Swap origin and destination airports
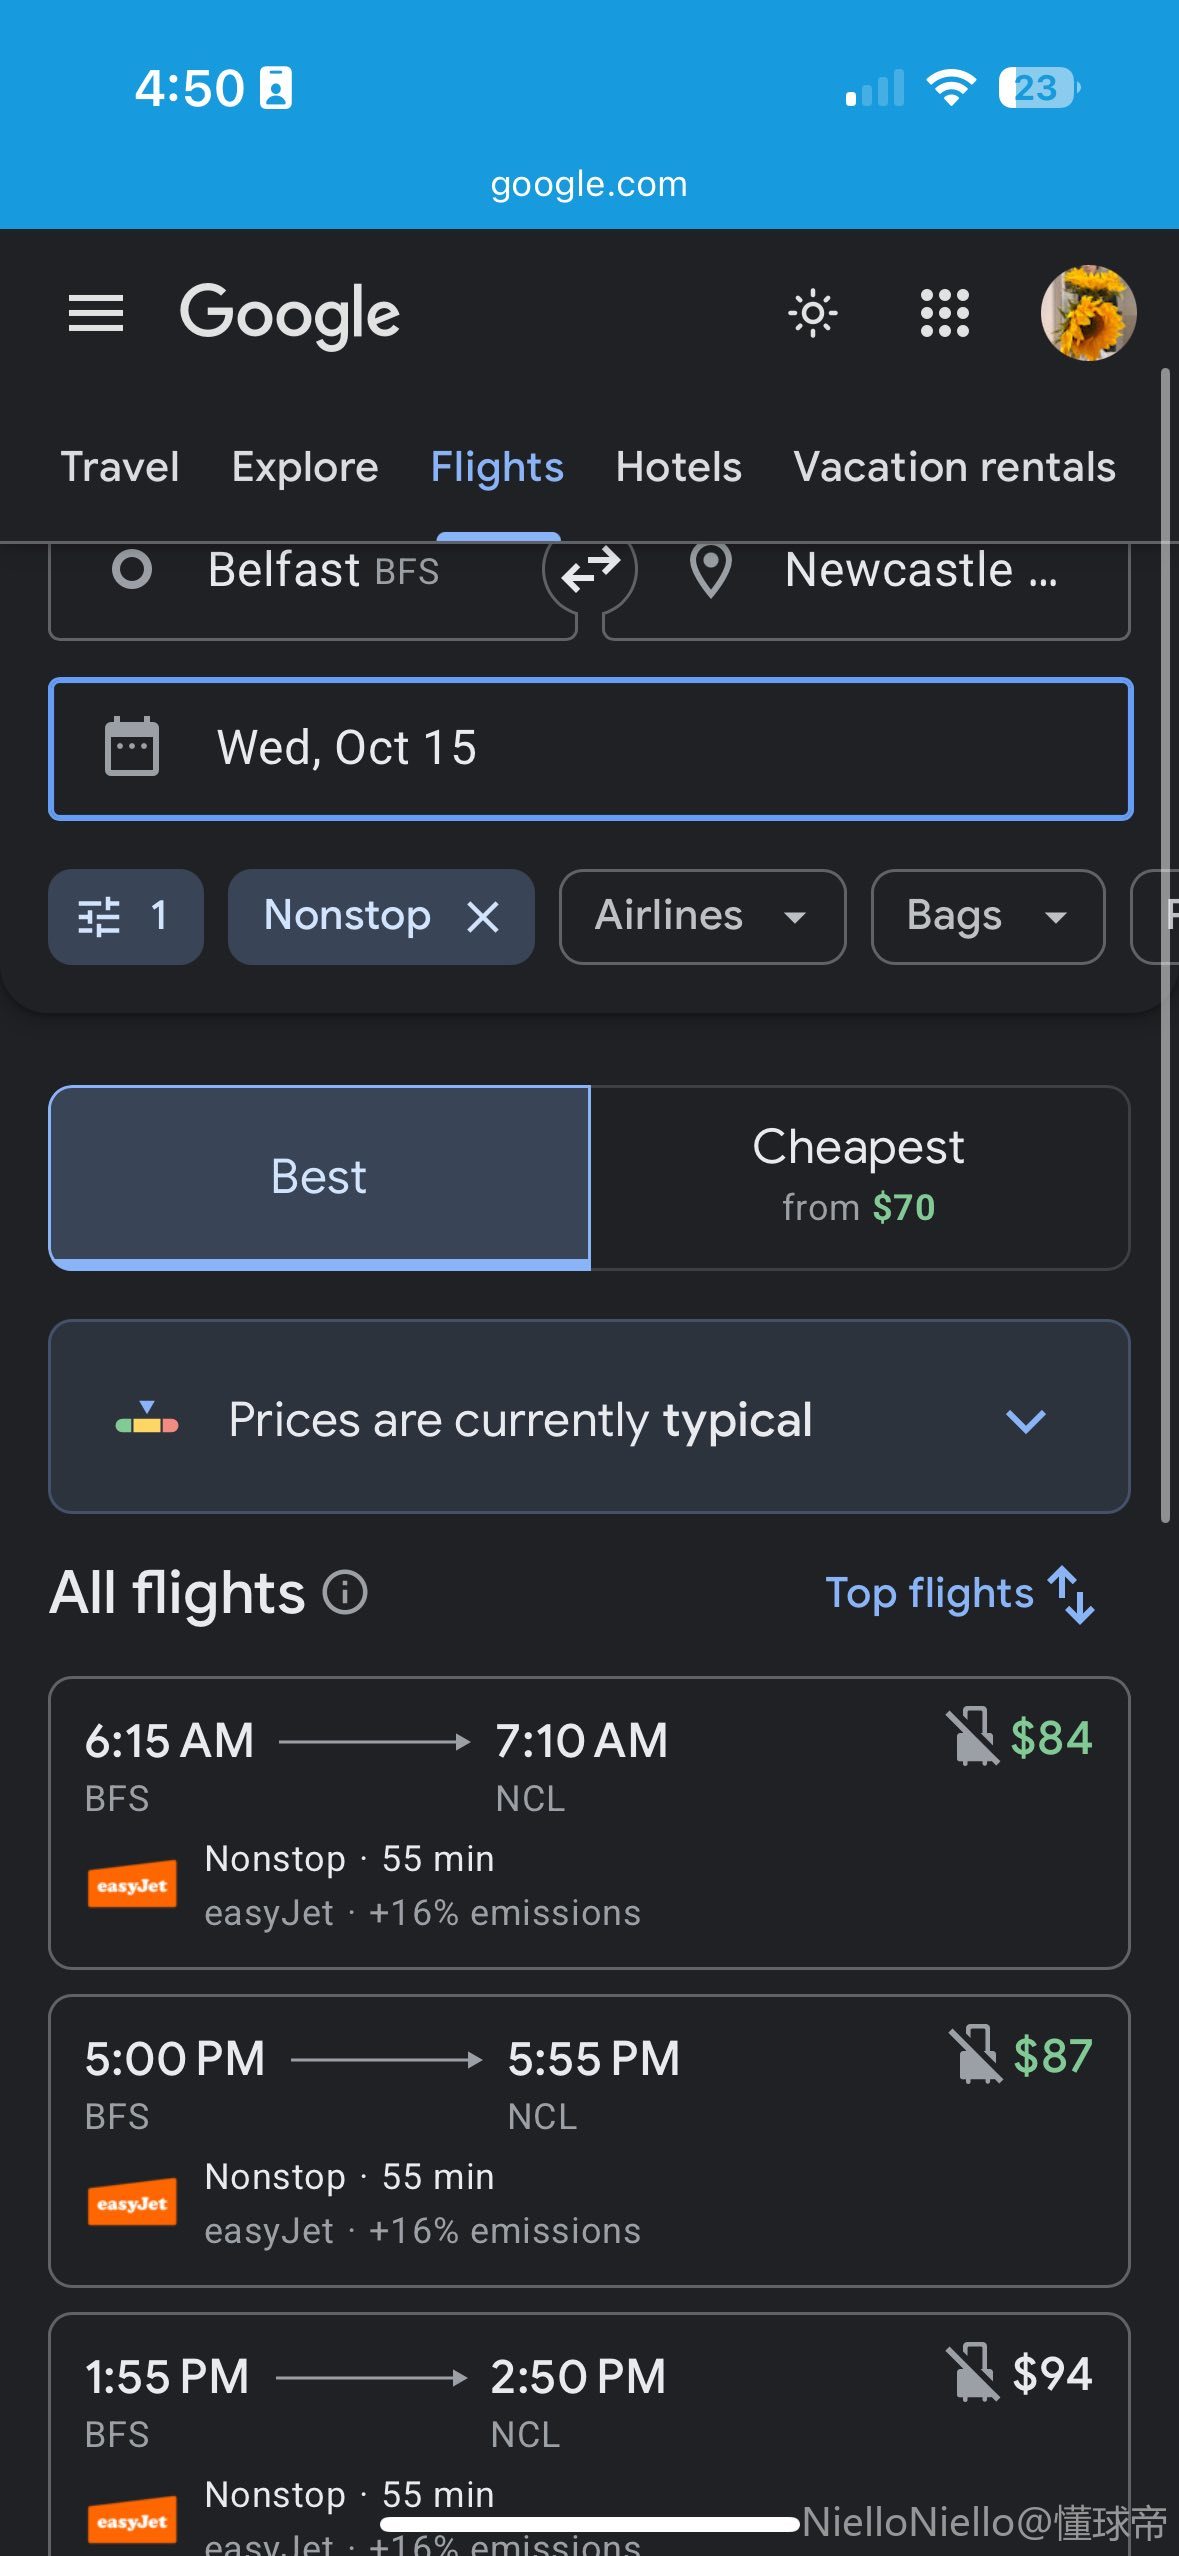Screen dimensions: 1179x2556 pyautogui.click(x=590, y=571)
